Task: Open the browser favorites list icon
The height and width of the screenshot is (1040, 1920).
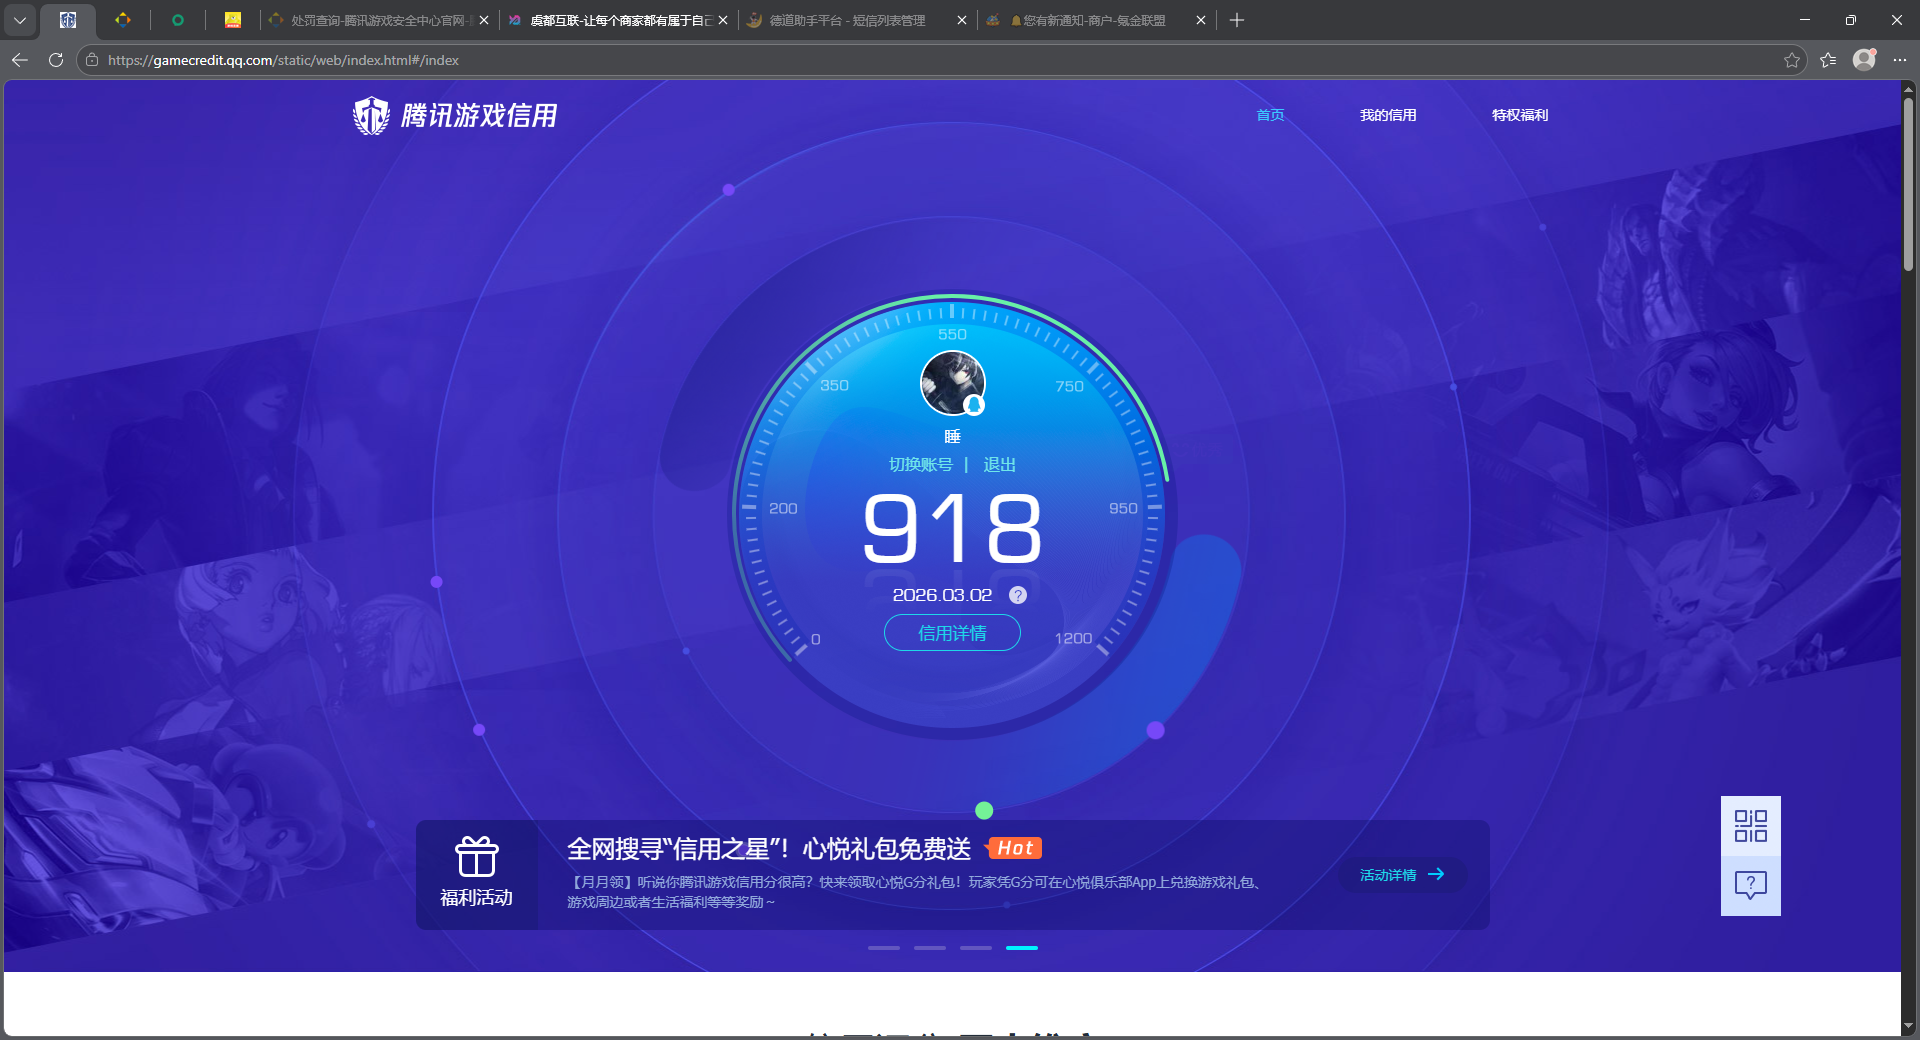Action: click(x=1828, y=60)
